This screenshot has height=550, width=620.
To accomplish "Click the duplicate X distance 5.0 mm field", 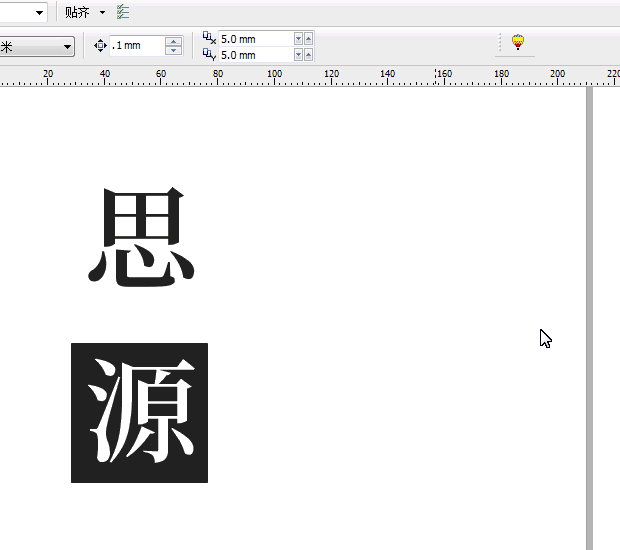I will [x=255, y=38].
